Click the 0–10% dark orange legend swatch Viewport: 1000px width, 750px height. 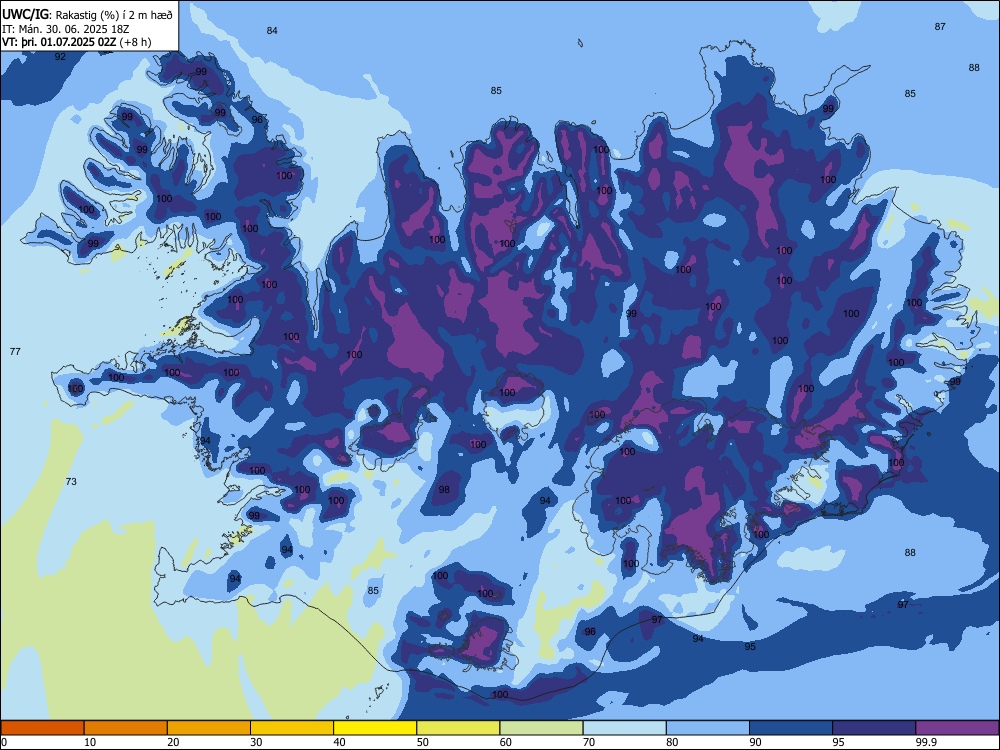pyautogui.click(x=42, y=728)
